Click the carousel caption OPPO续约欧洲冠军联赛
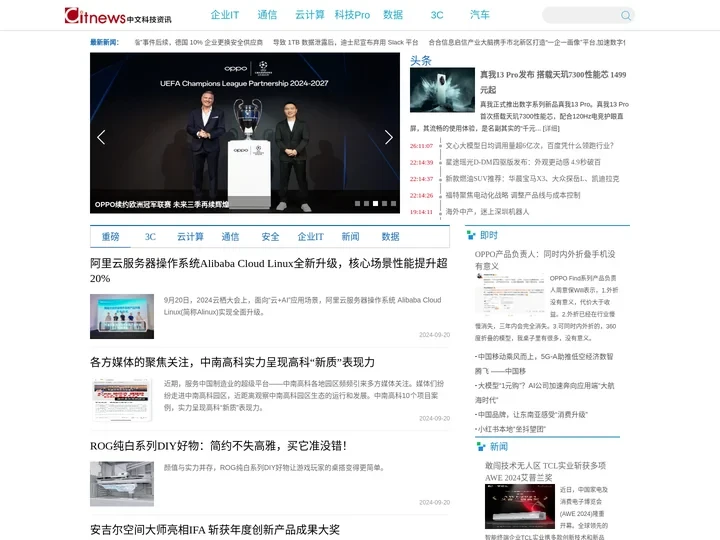 tap(162, 204)
